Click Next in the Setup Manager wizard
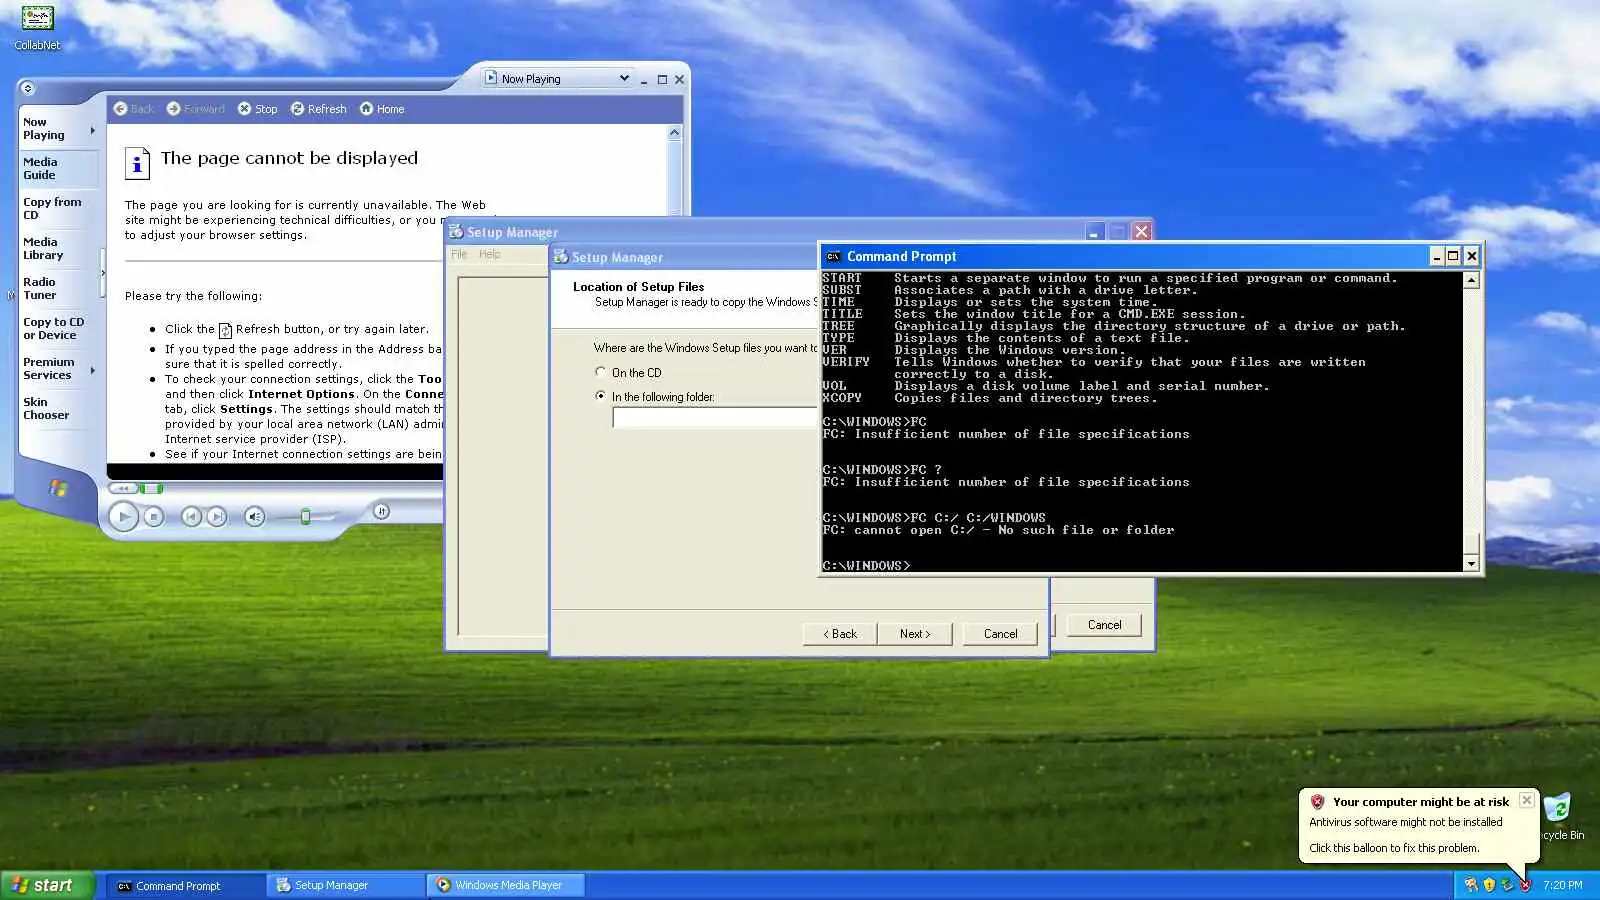 point(915,634)
